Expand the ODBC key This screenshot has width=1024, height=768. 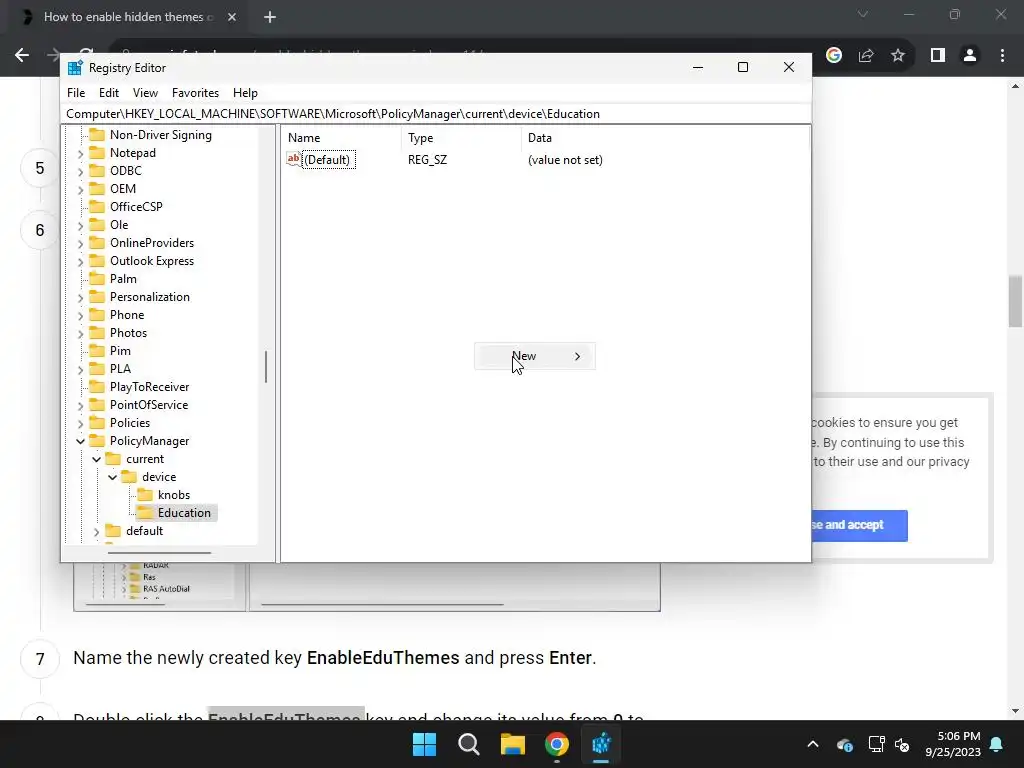pos(80,172)
